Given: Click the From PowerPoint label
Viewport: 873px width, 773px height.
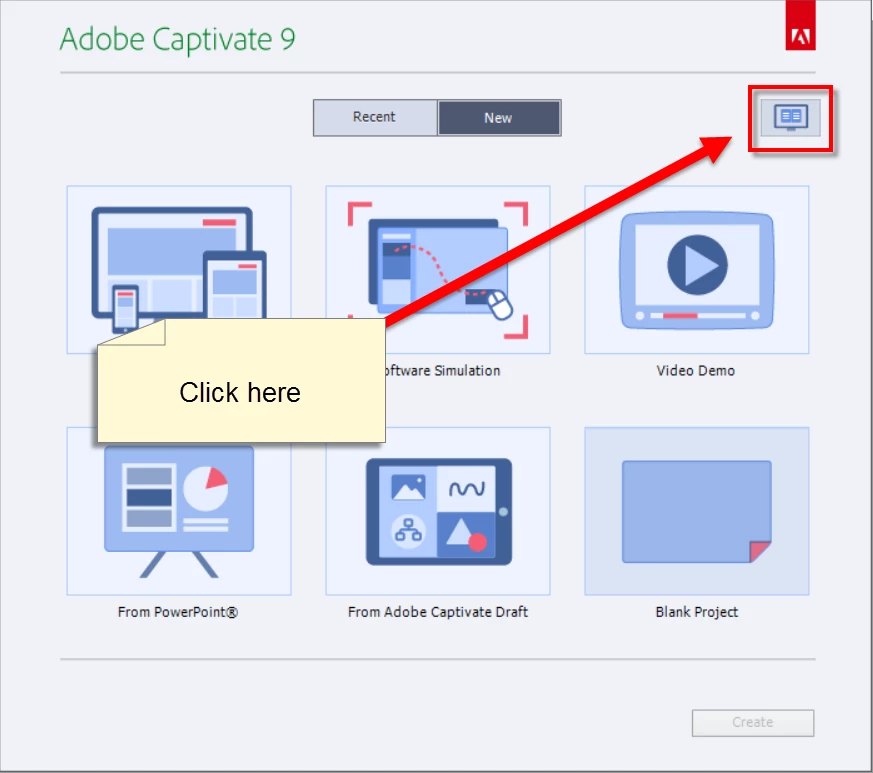Looking at the screenshot, I should (178, 612).
